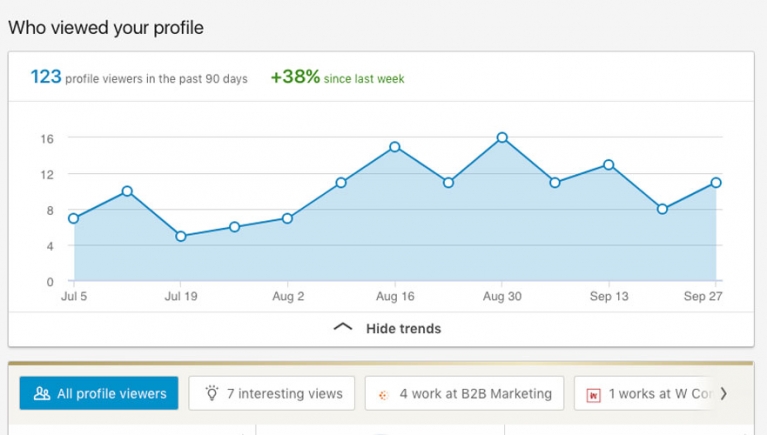Image resolution: width=767 pixels, height=435 pixels.
Task: Click the W Company red logo icon
Action: (593, 394)
